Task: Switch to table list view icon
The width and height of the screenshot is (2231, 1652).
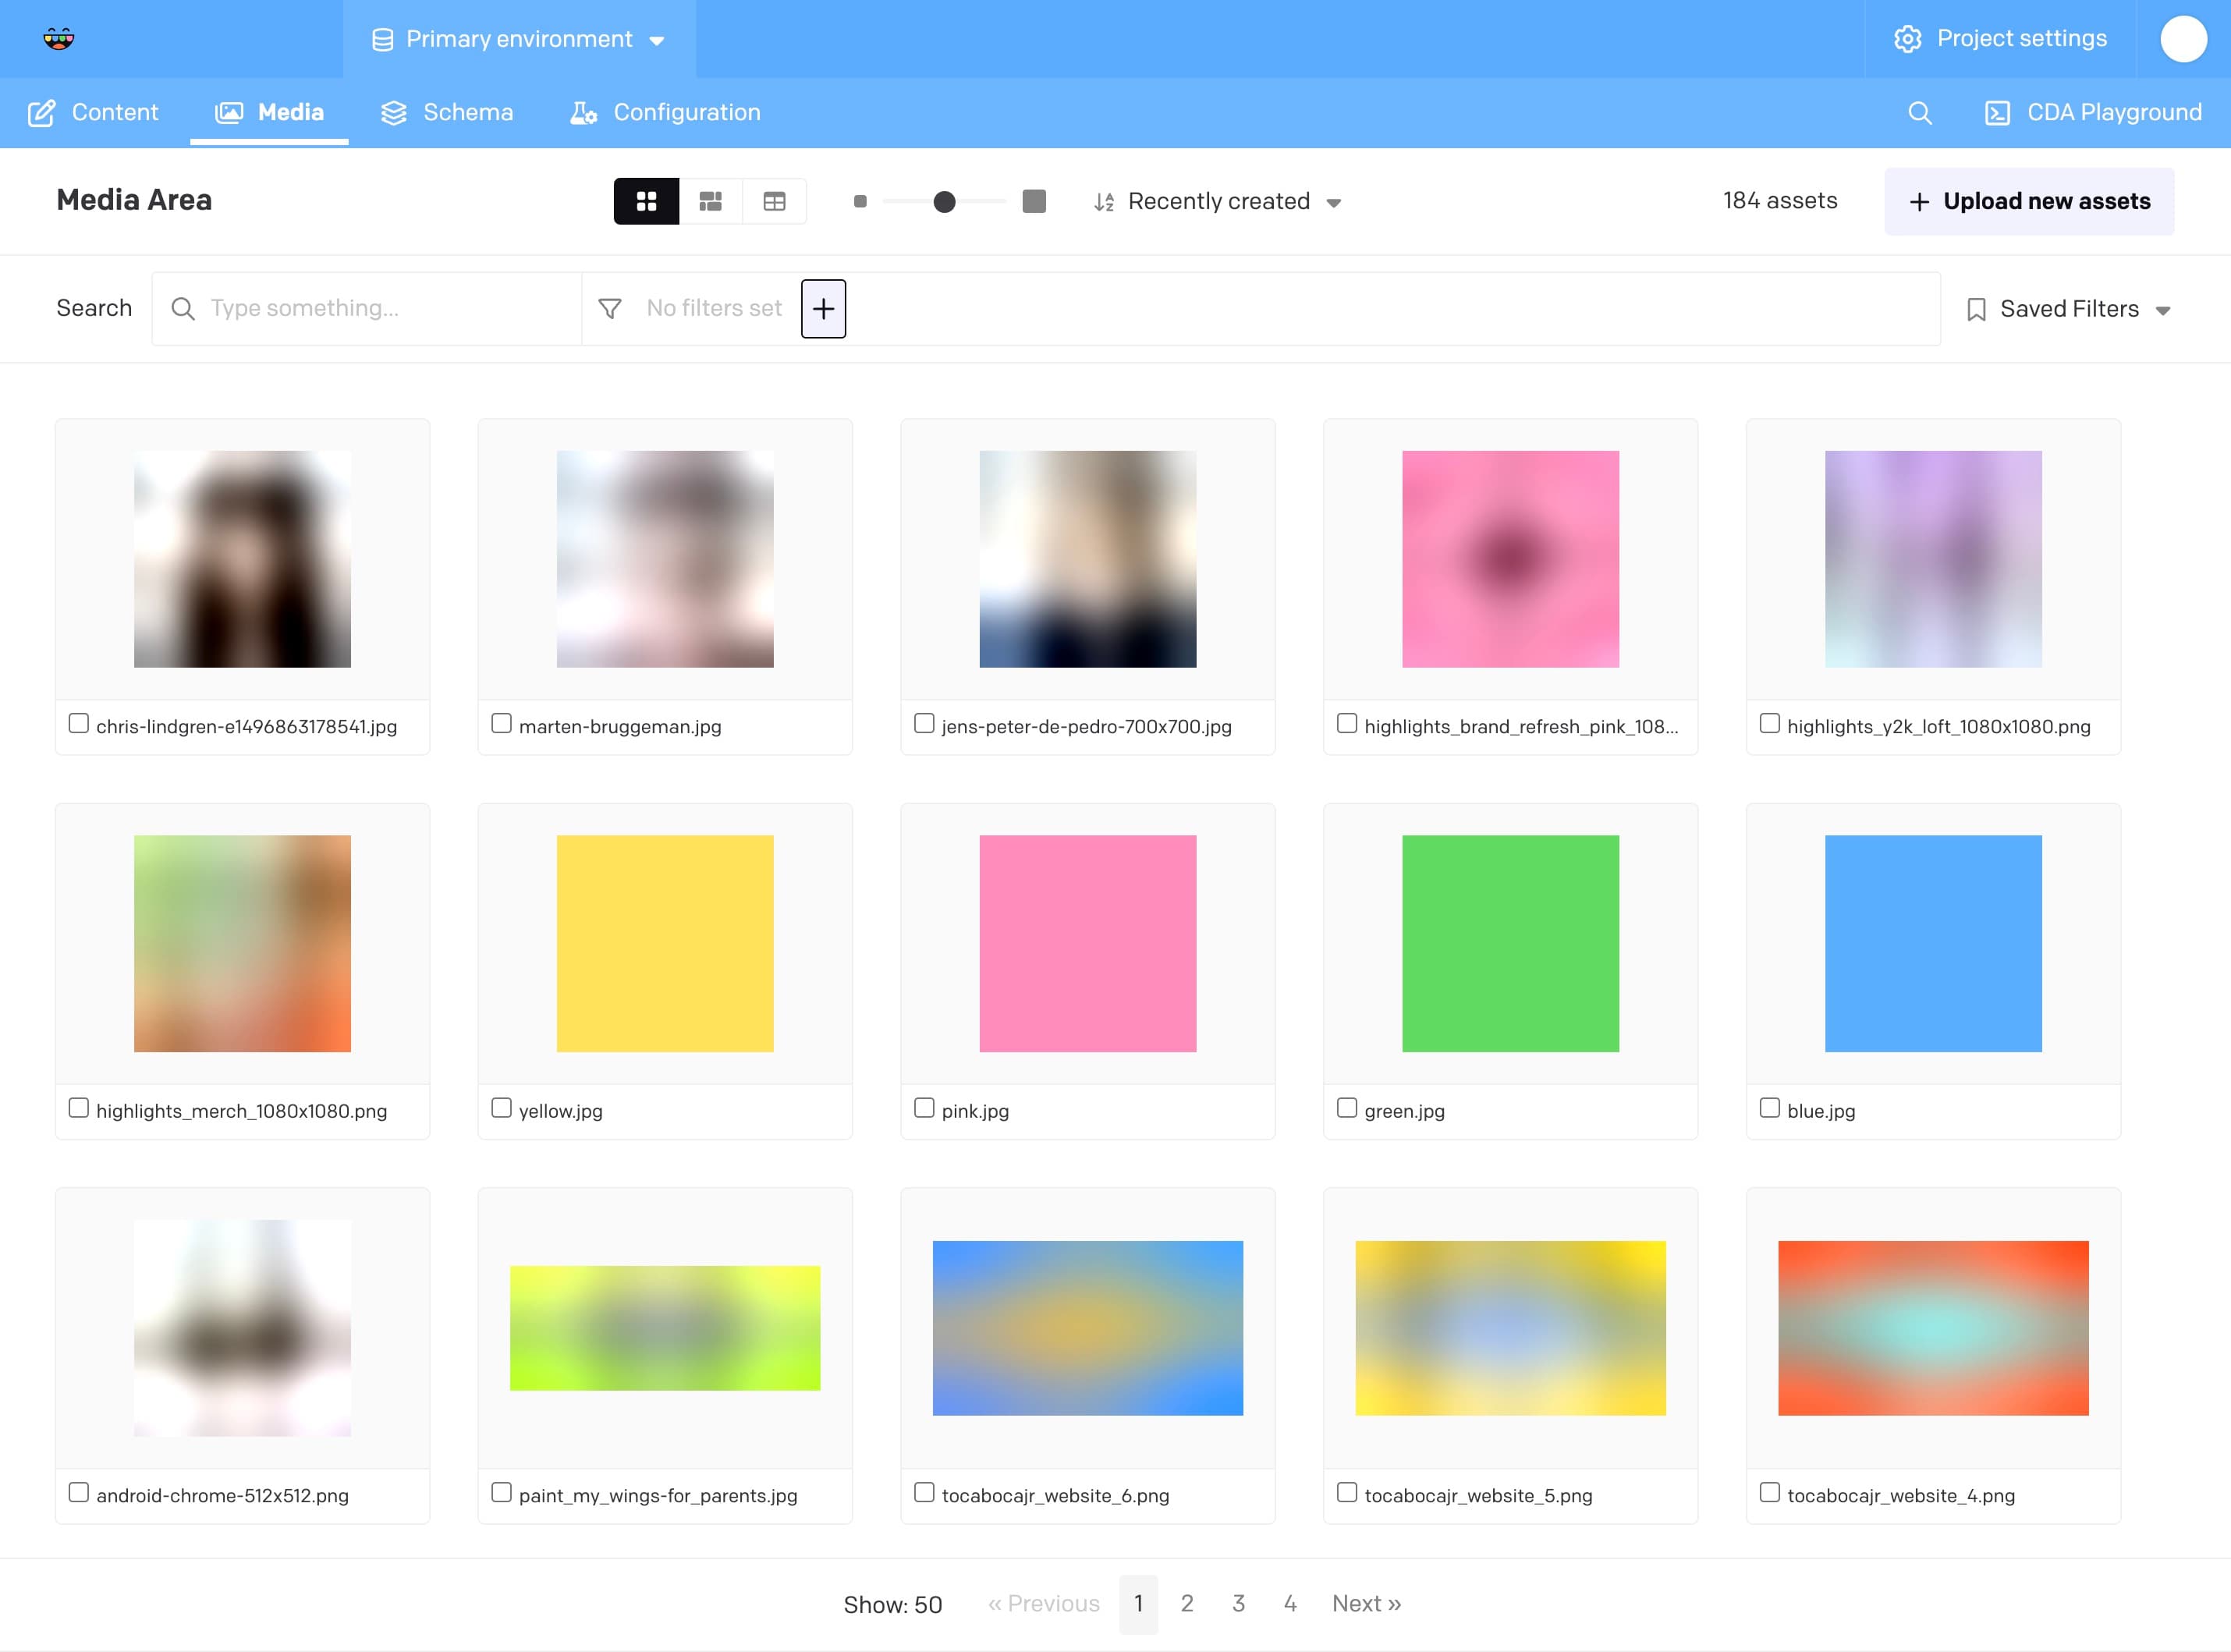Action: point(774,201)
